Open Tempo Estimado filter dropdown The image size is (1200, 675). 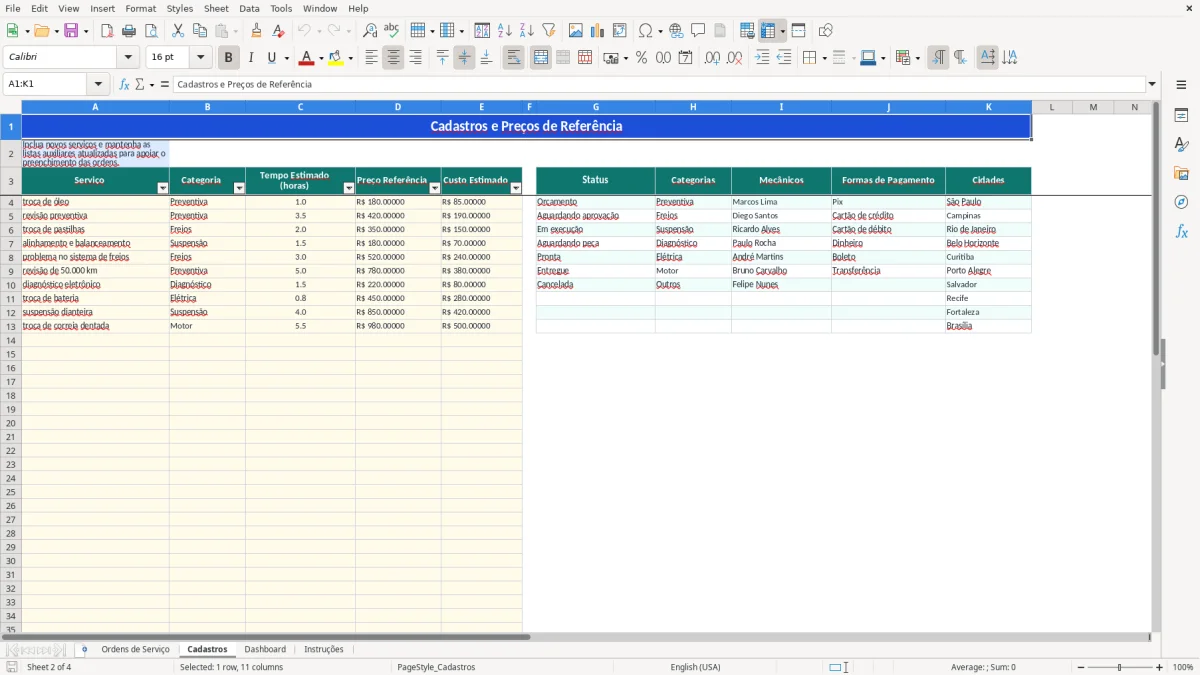(x=349, y=188)
